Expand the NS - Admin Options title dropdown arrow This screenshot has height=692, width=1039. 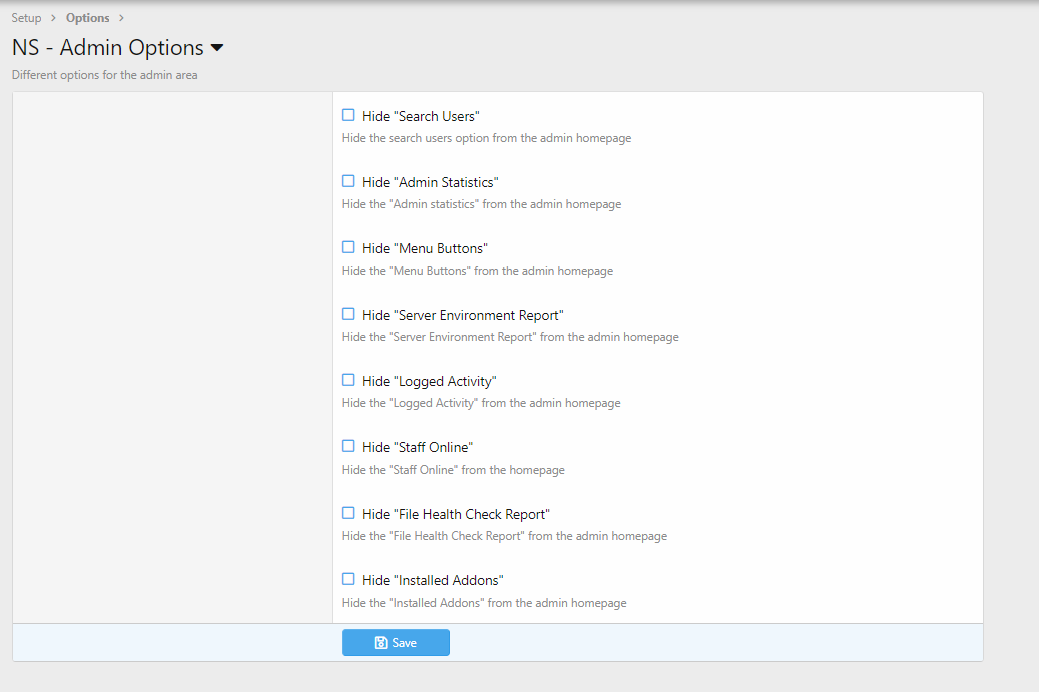click(217, 48)
